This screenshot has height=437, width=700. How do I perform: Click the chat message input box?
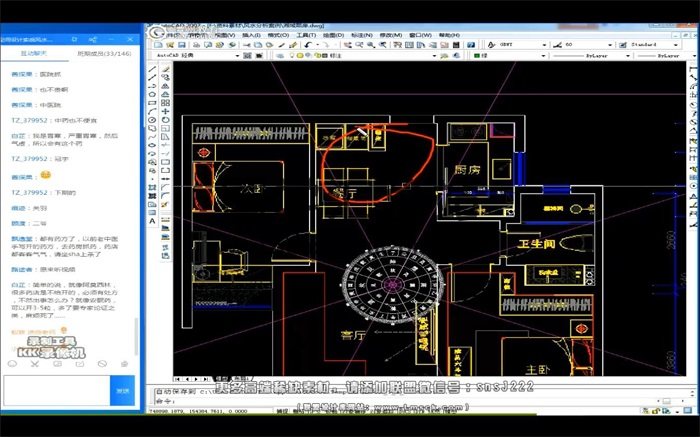(x=55, y=391)
